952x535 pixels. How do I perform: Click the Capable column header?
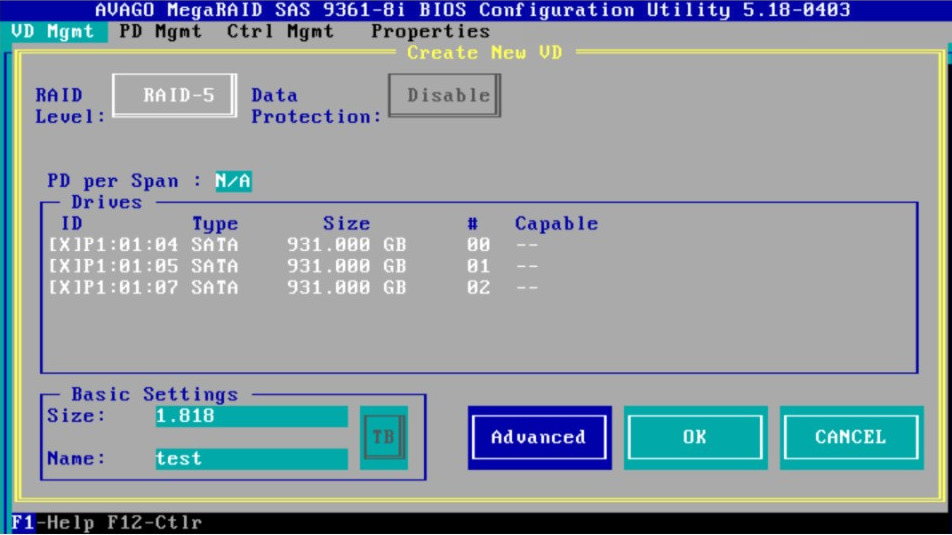[x=556, y=224]
